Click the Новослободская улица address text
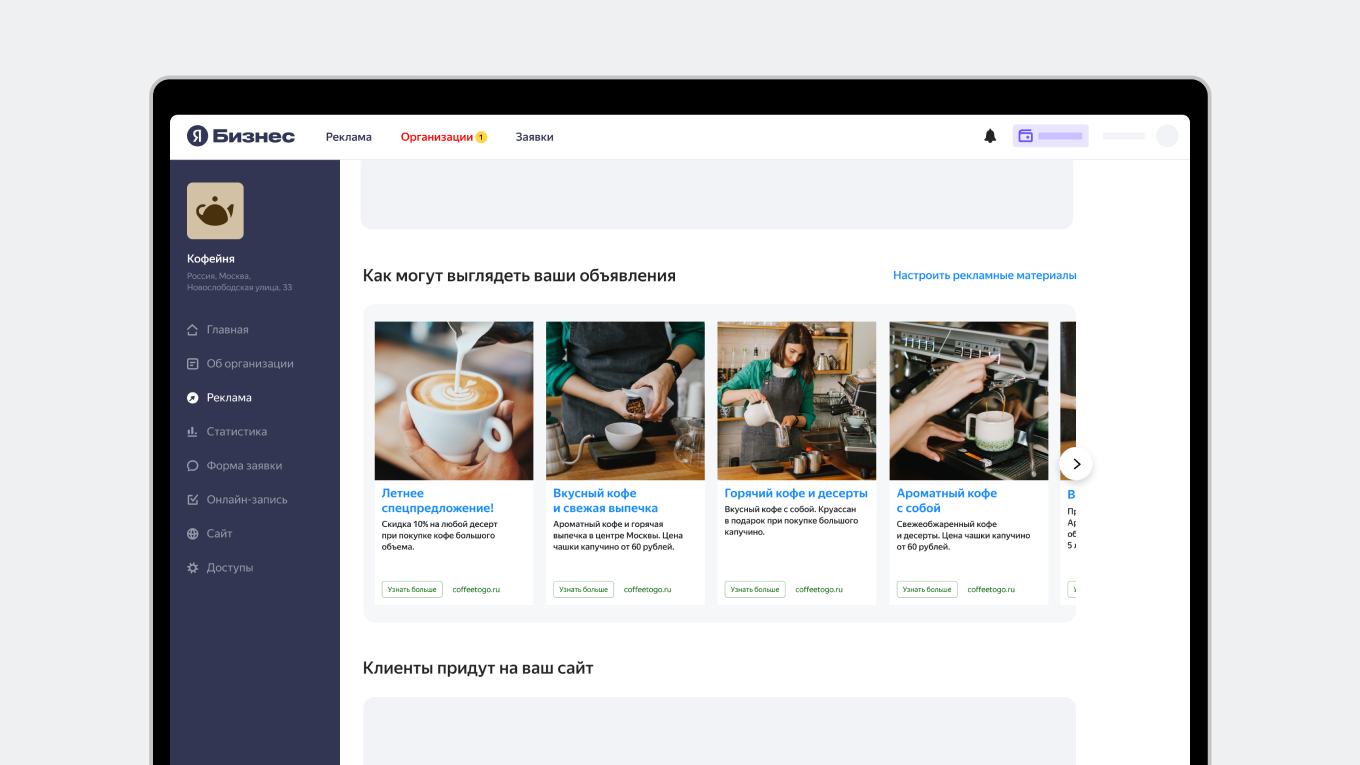This screenshot has height=765, width=1360. click(x=240, y=288)
